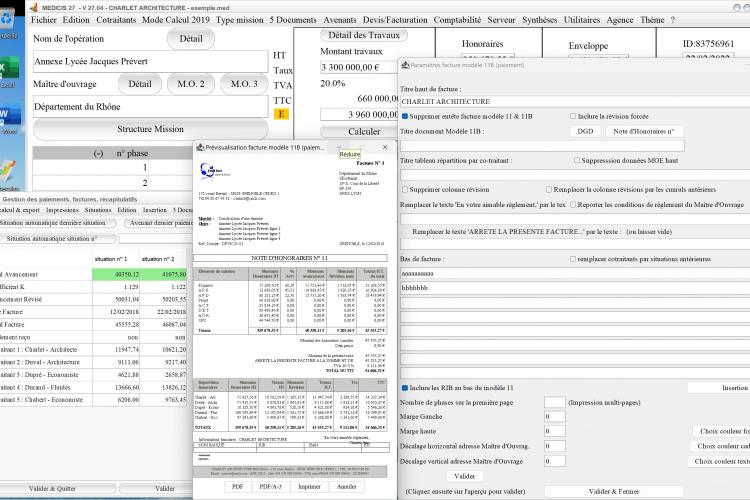Viewport: 750px width, 500px height.
Task: Click Imprimer in the invoice preview
Action: 309,487
